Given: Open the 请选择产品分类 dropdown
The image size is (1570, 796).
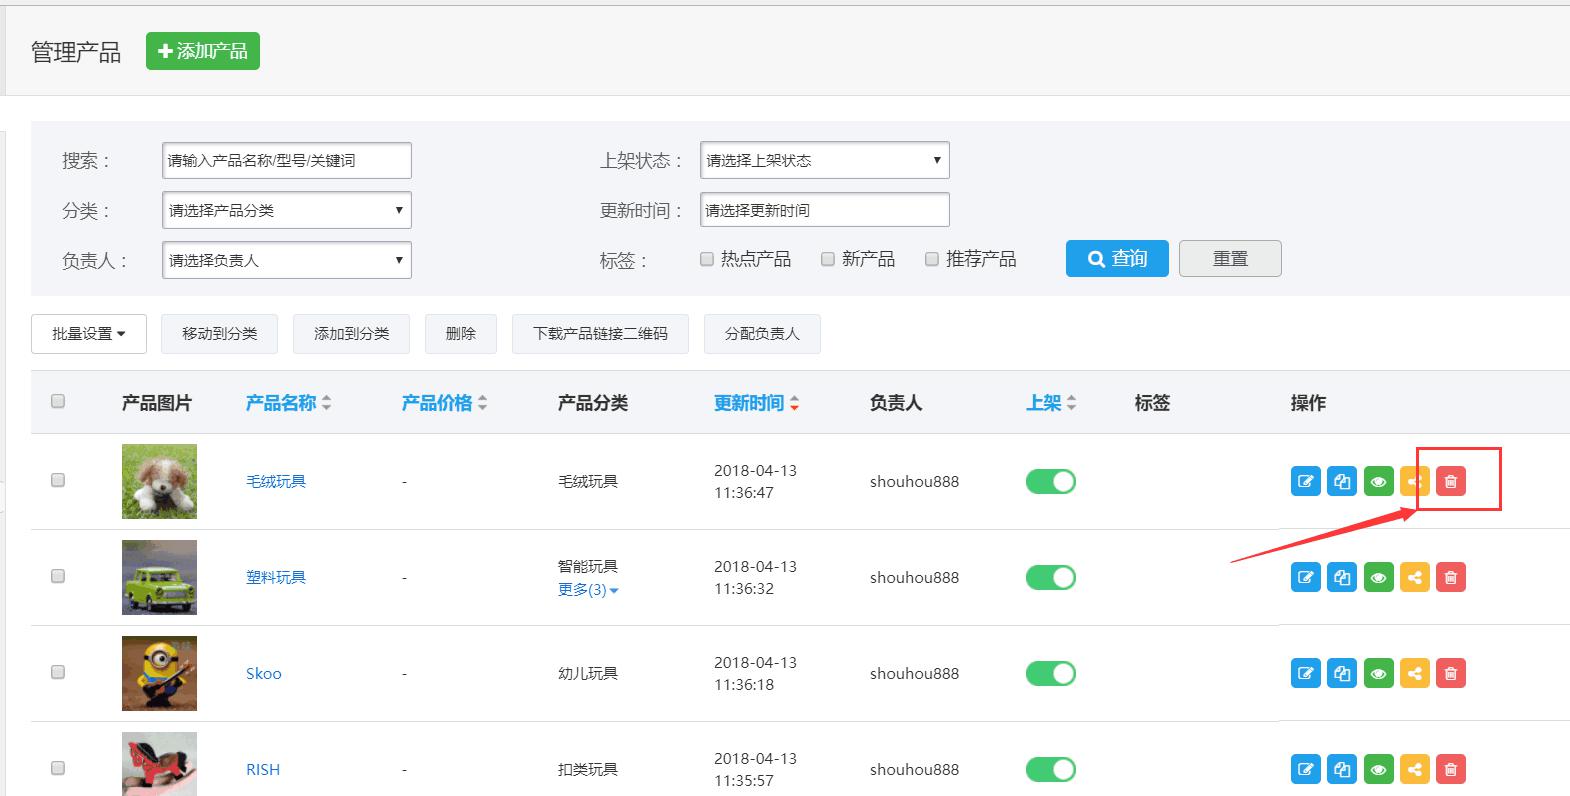Looking at the screenshot, I should point(286,210).
